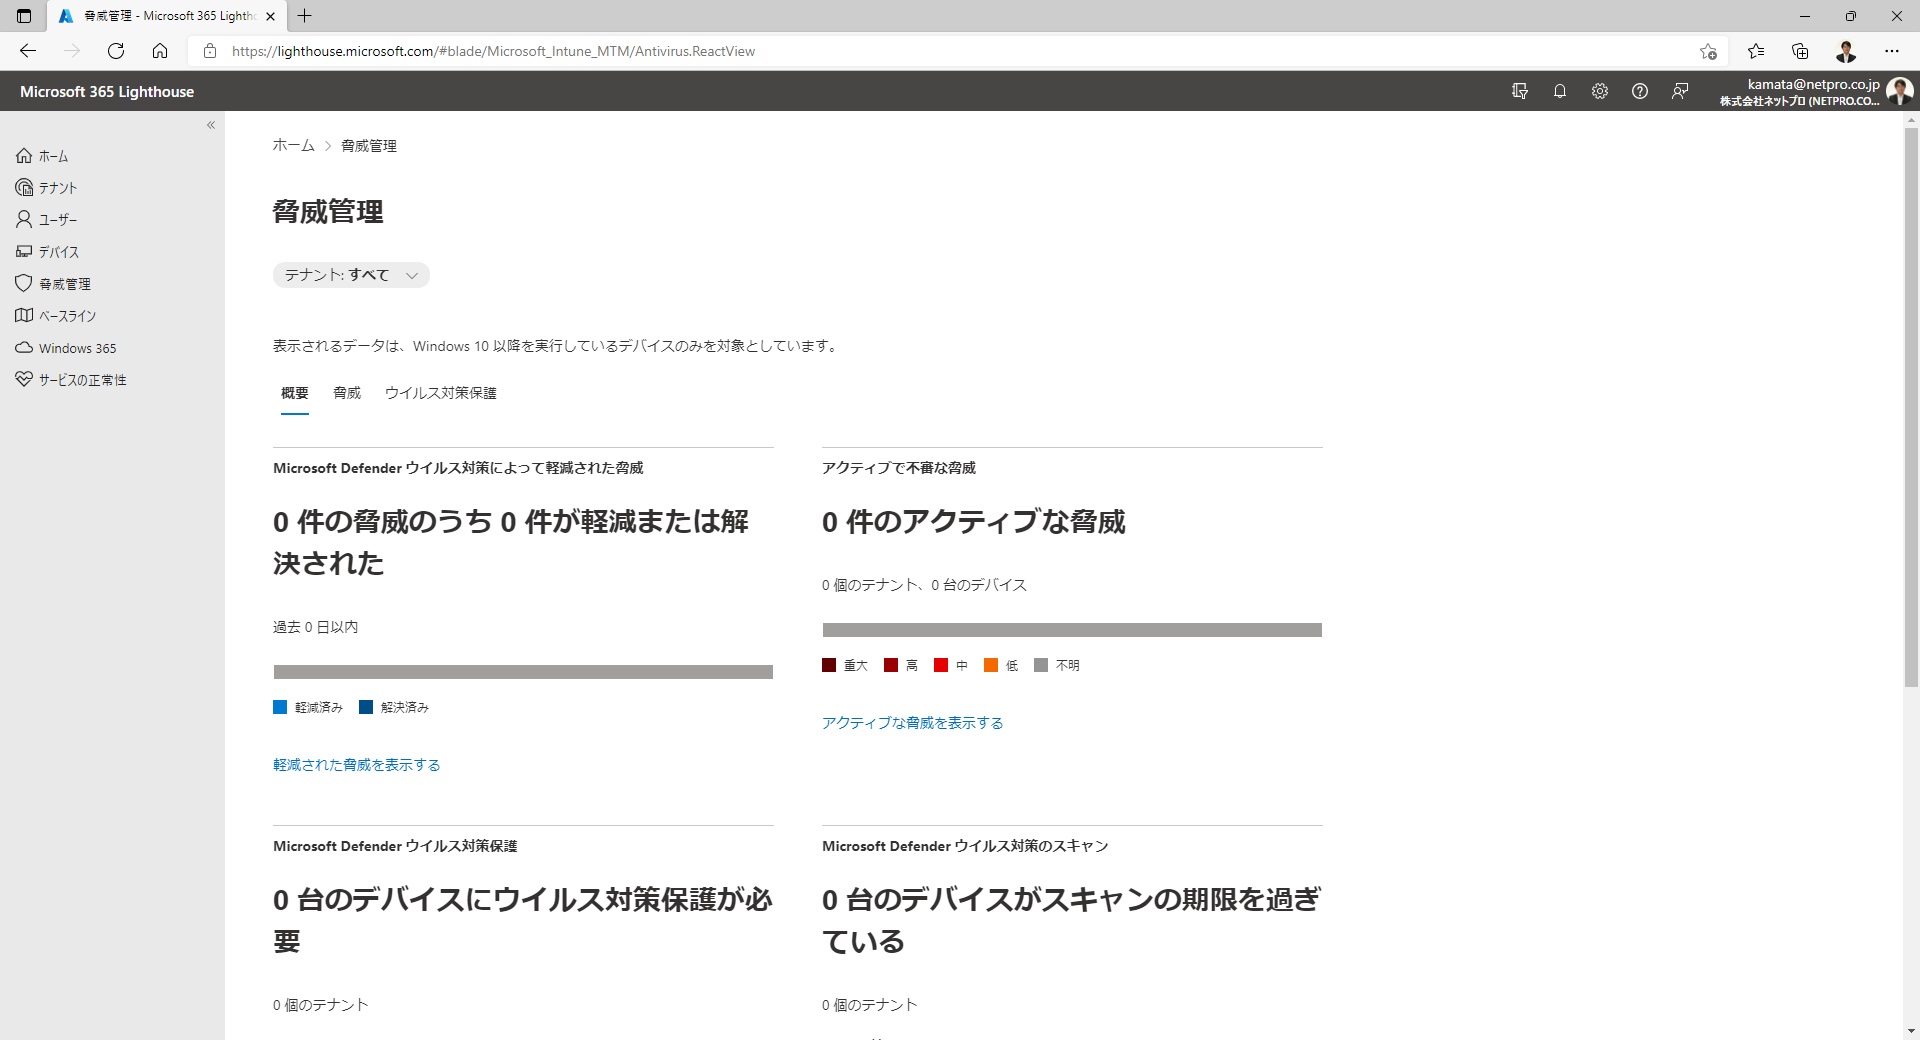
Task: Open the デバイス sidebar icon
Action: tap(24, 252)
